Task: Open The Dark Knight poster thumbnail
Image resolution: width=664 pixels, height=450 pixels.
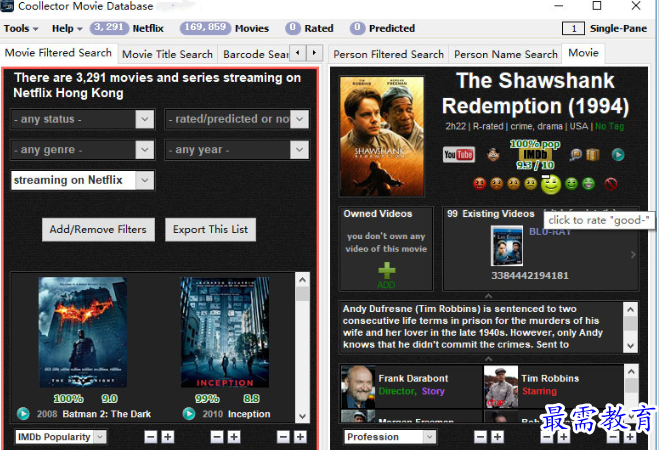Action: point(83,332)
